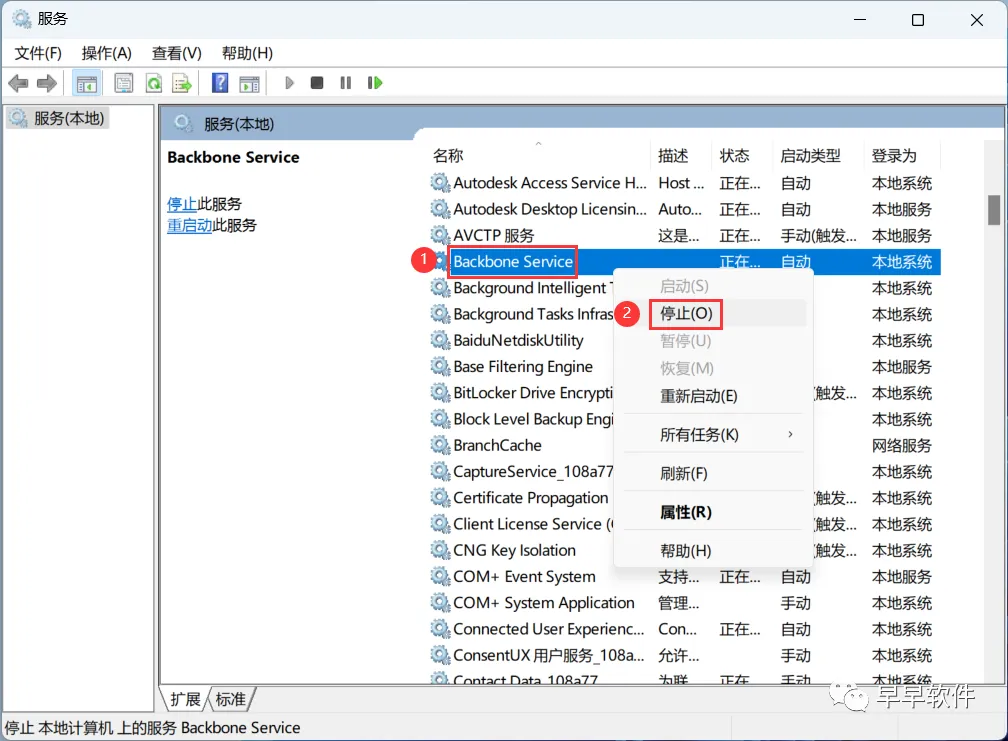Viewport: 1008px width, 741px height.
Task: Choose 重新启动(E) in the context menu
Action: pos(714,396)
